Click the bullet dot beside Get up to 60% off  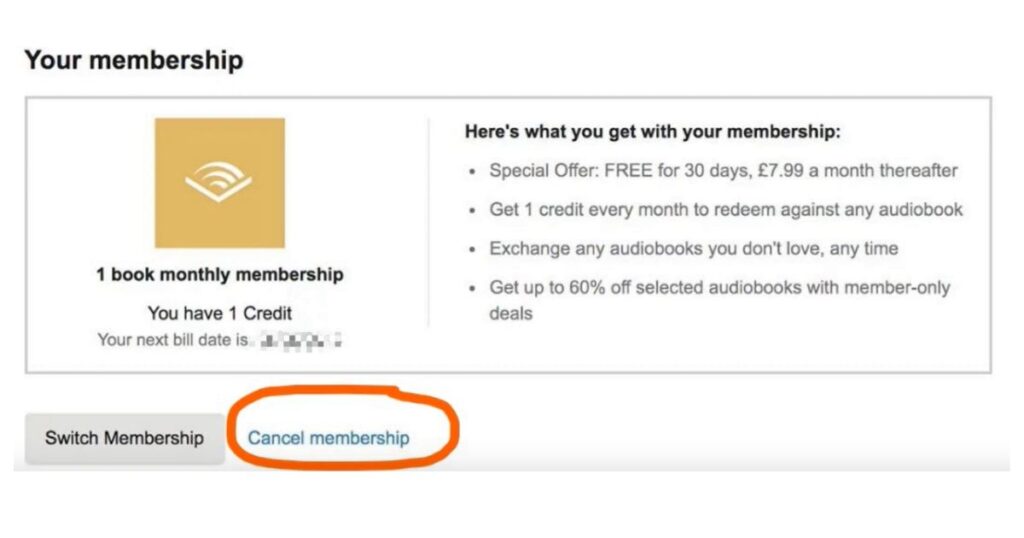(x=472, y=289)
